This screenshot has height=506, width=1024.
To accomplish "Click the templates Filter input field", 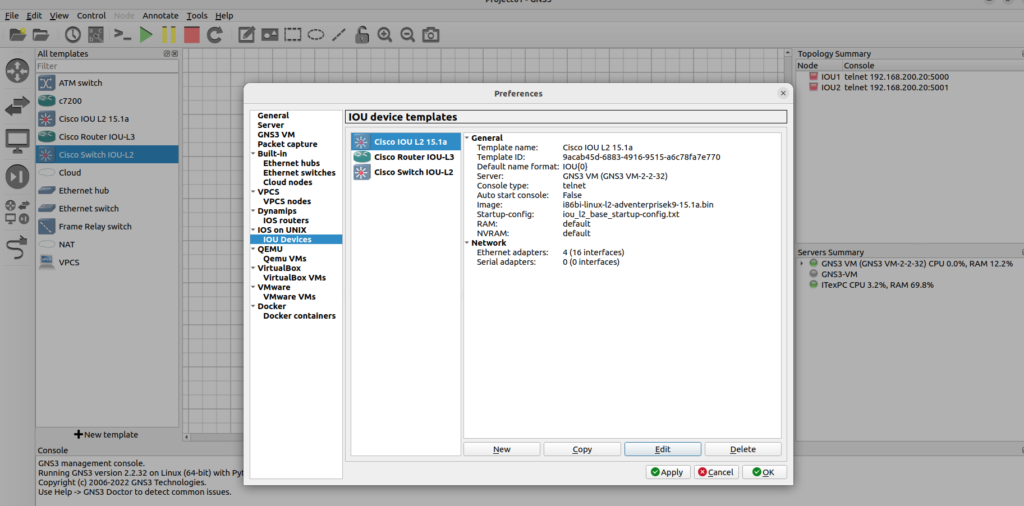I will pos(106,66).
